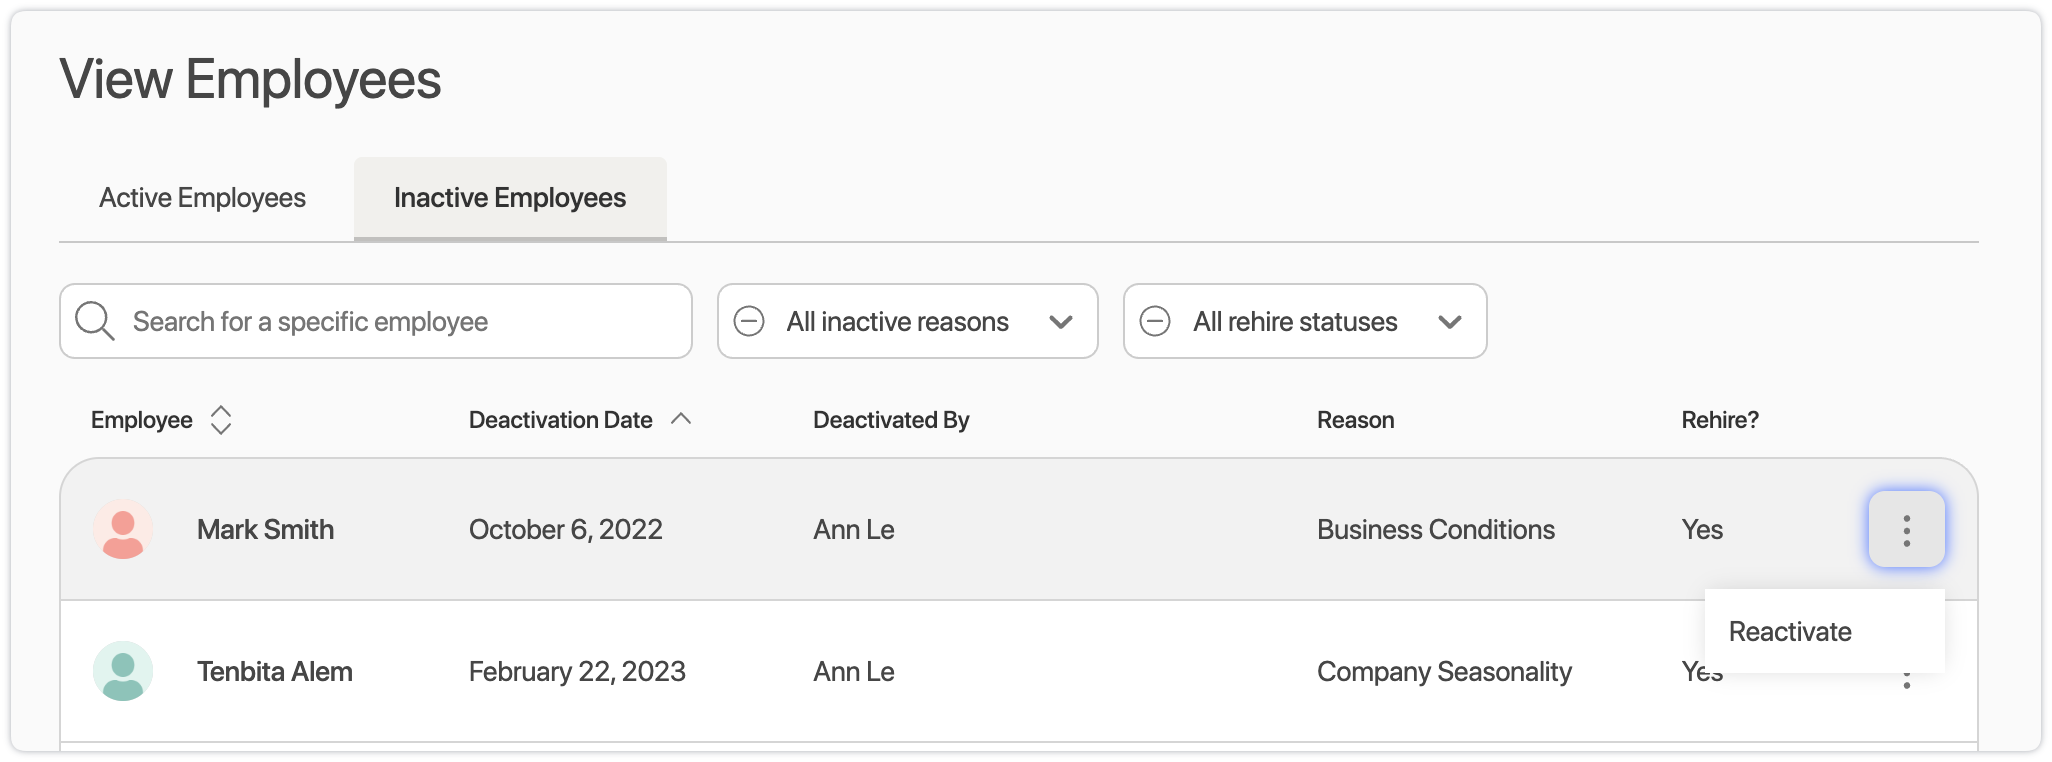Open Mark Smith's three-dot actions menu
Screen dimensions: 2052x762
pyautogui.click(x=1906, y=530)
